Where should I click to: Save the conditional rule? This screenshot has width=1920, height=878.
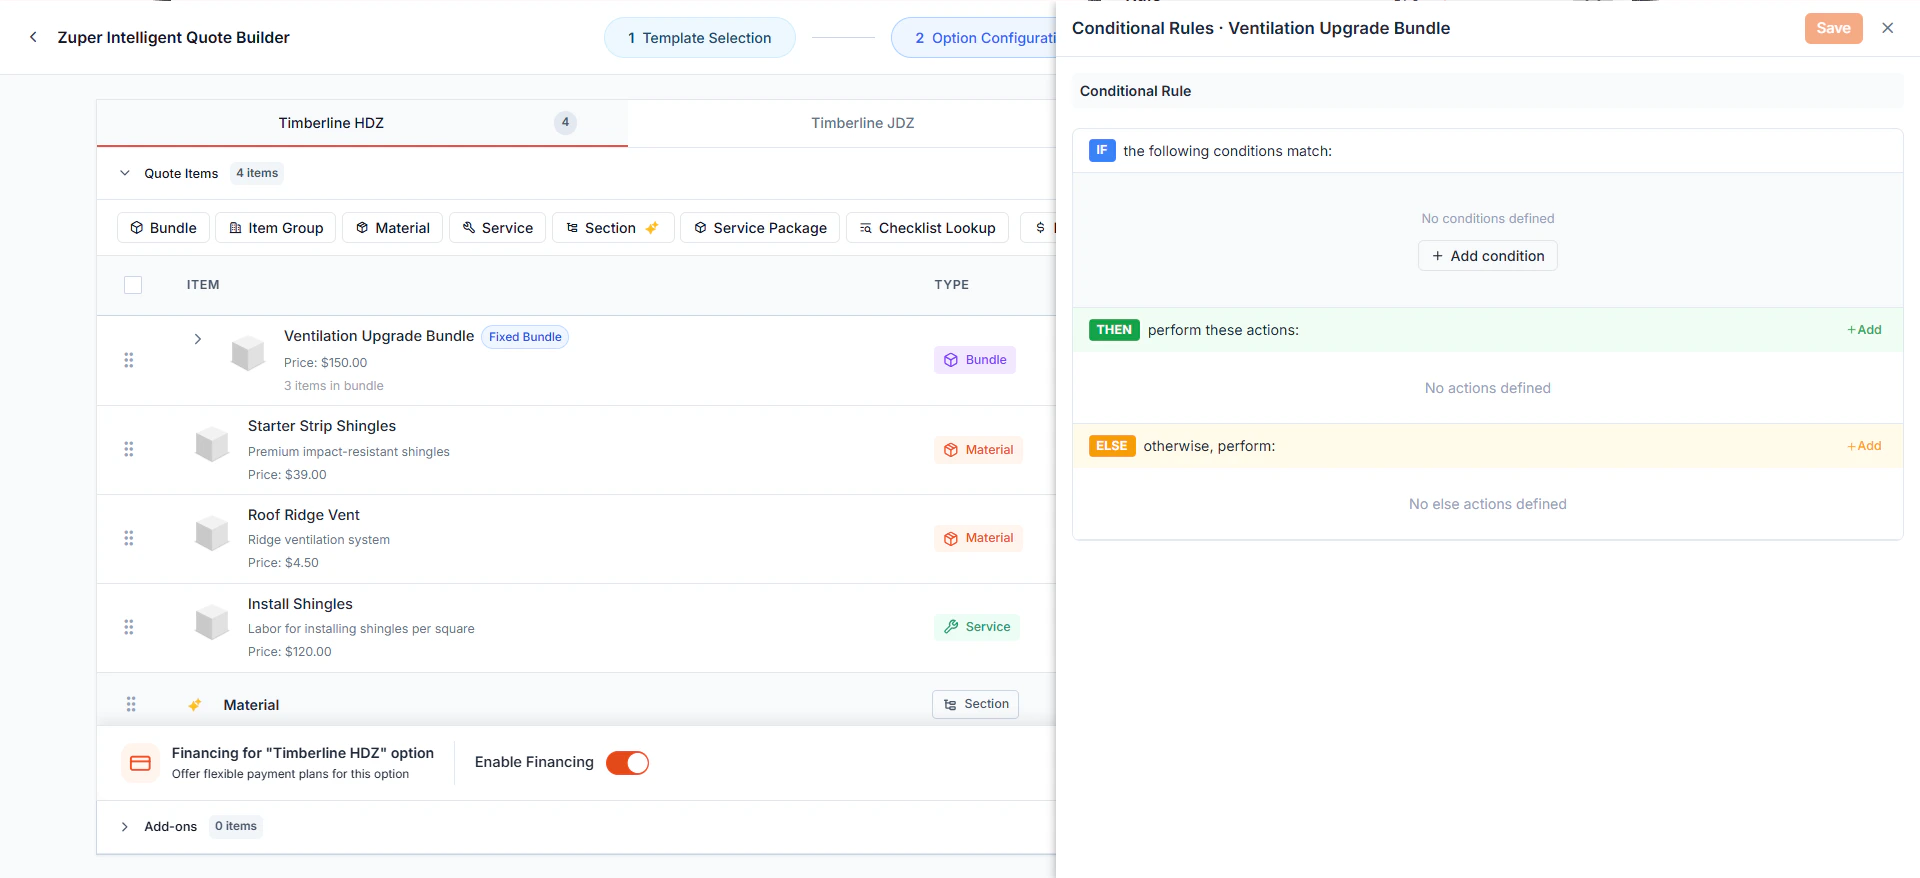pyautogui.click(x=1833, y=28)
